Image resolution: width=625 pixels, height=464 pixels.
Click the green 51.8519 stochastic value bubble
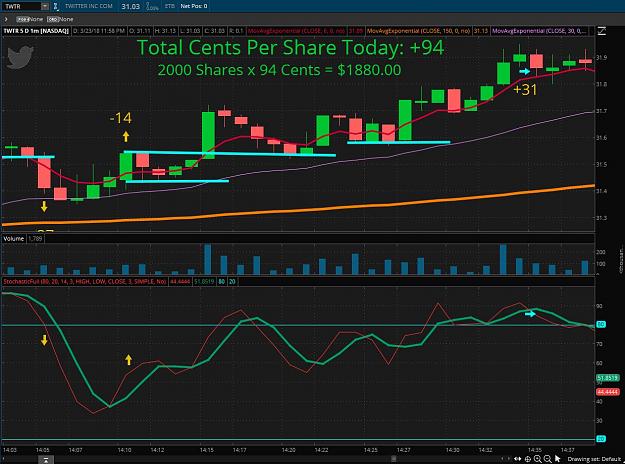coord(607,377)
